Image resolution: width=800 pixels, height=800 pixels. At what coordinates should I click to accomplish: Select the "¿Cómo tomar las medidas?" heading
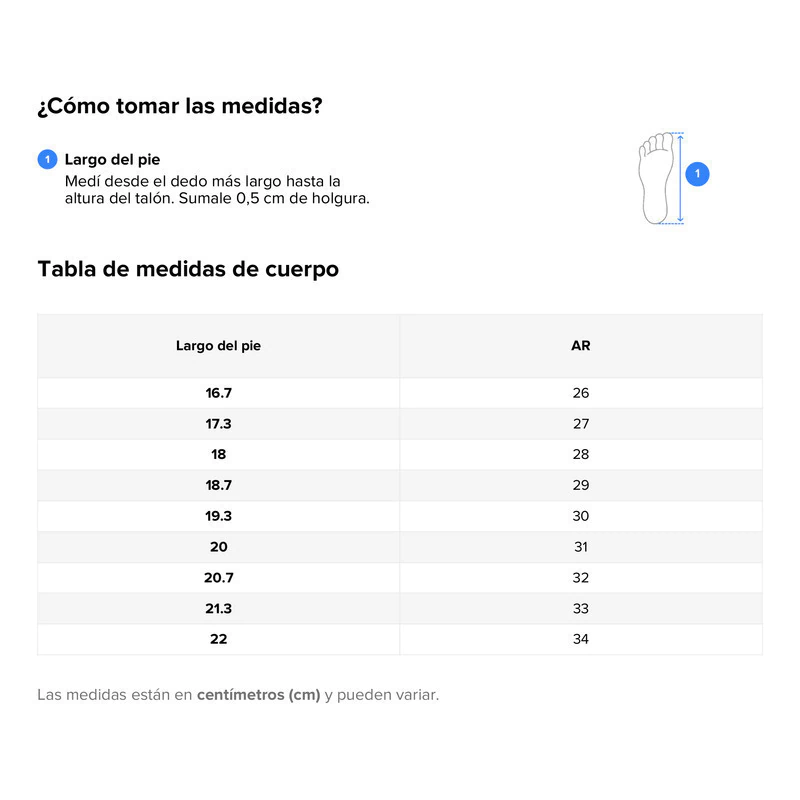pos(180,106)
